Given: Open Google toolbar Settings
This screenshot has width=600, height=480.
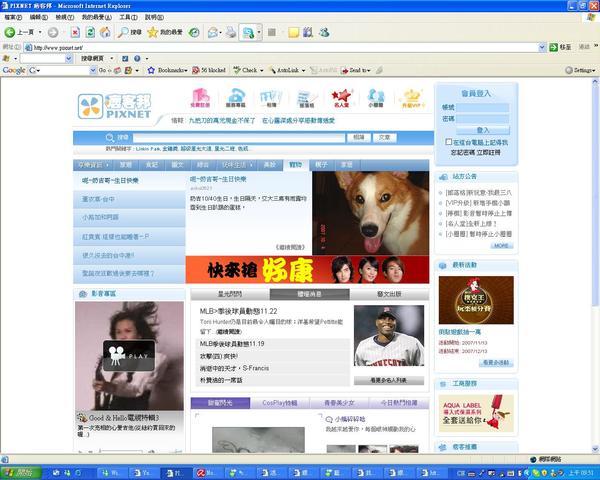Looking at the screenshot, I should [580, 70].
